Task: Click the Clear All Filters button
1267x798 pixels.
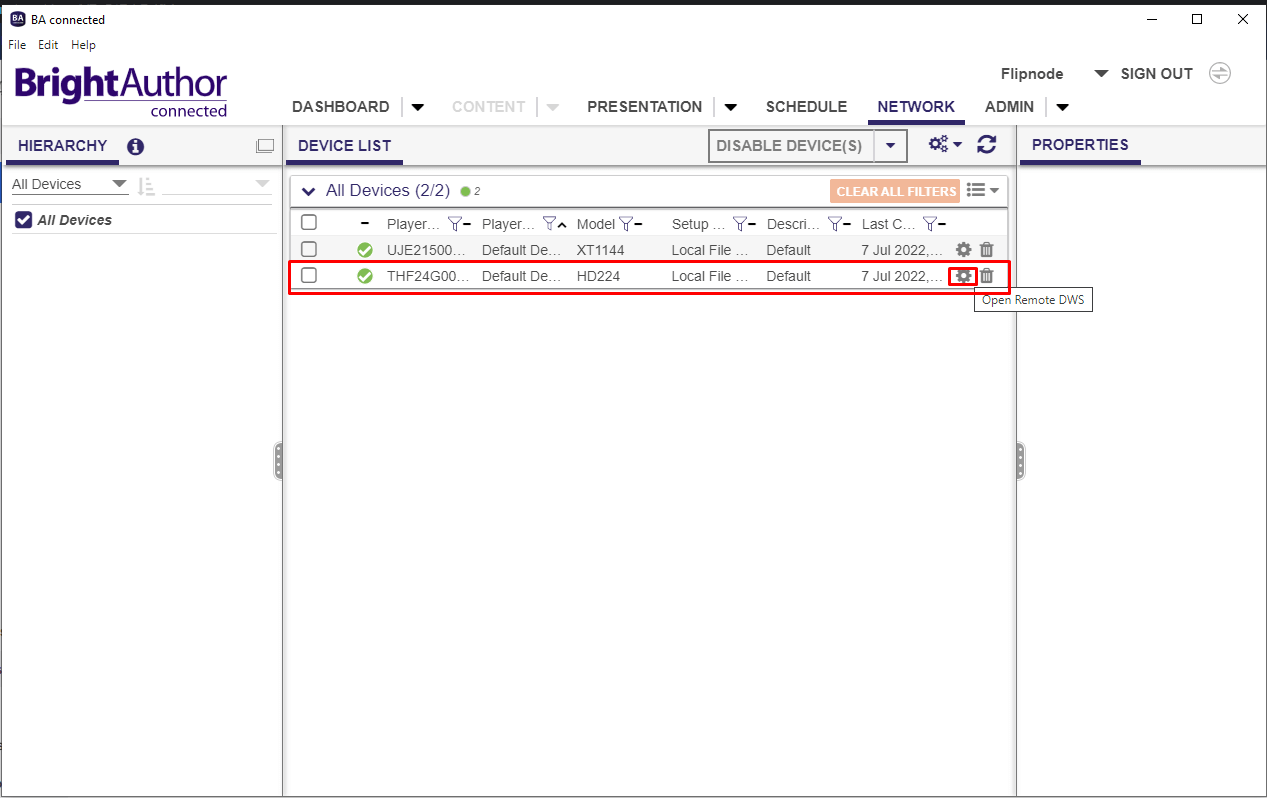Action: click(x=894, y=191)
